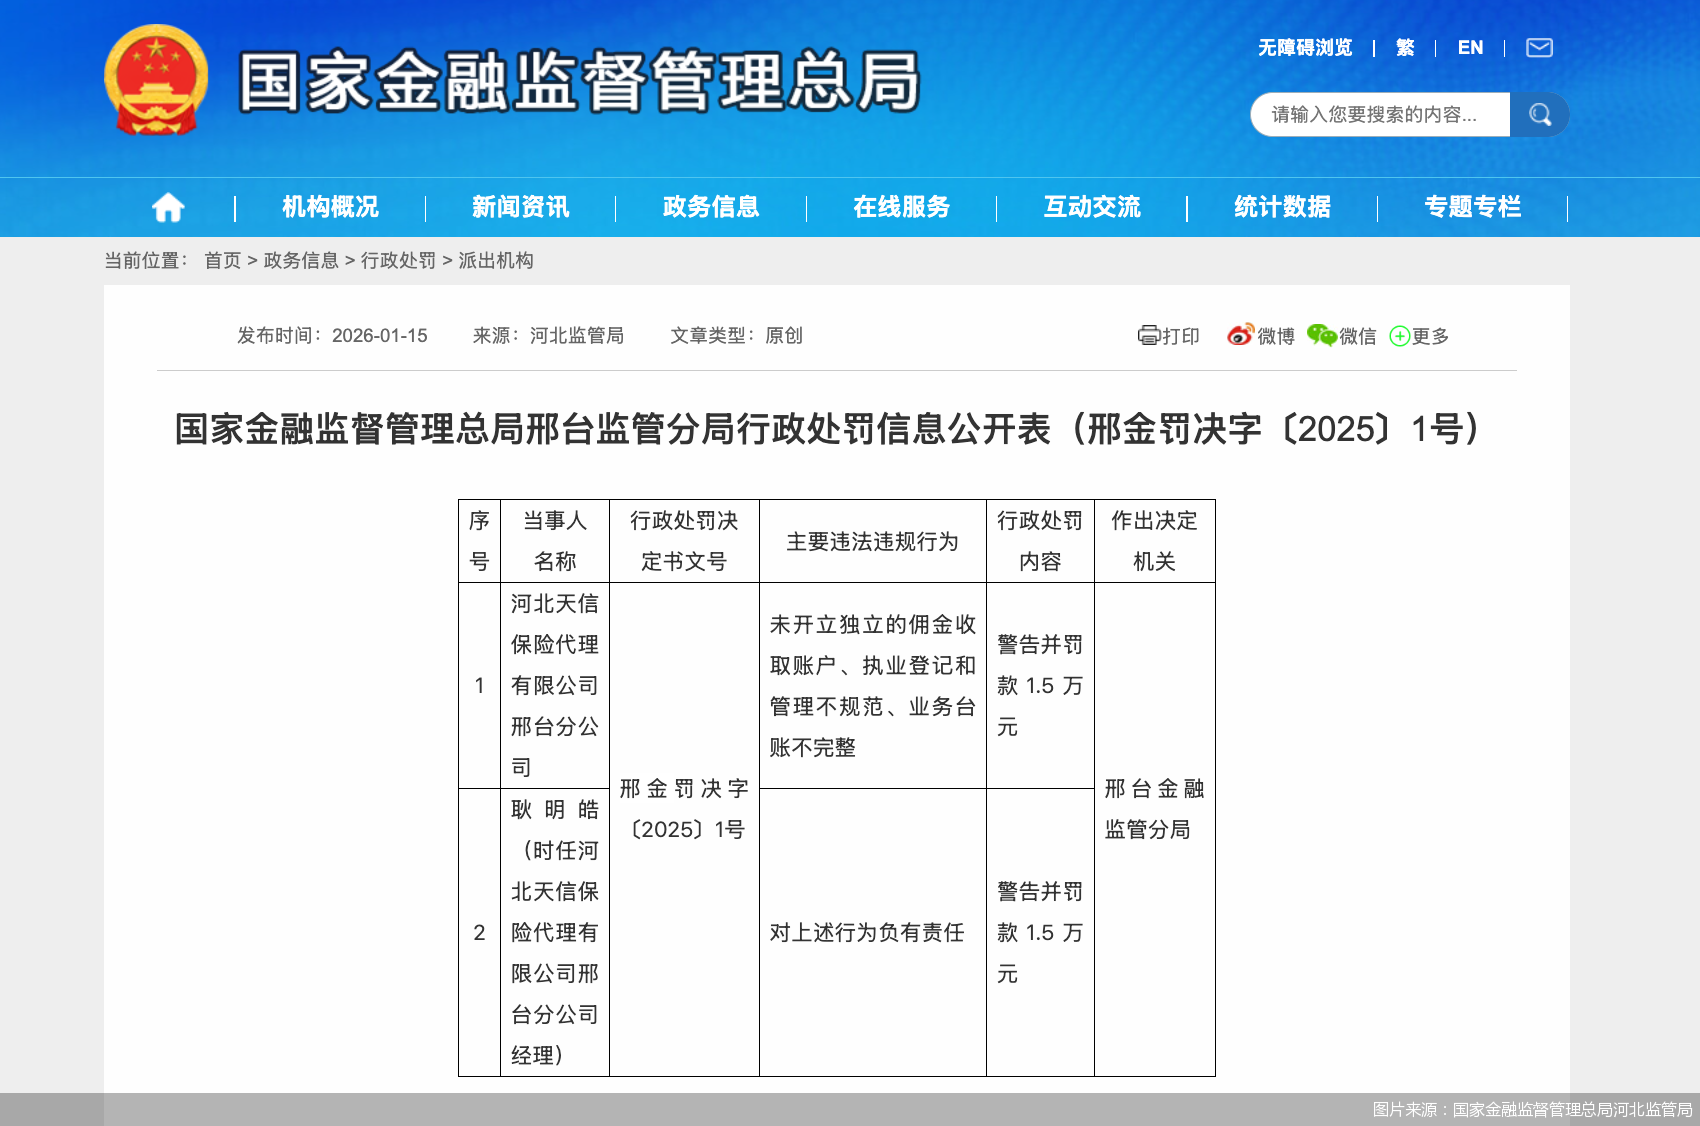Enable accessibility mode via 无障碍浏览
The height and width of the screenshot is (1126, 1700).
pos(1304,47)
